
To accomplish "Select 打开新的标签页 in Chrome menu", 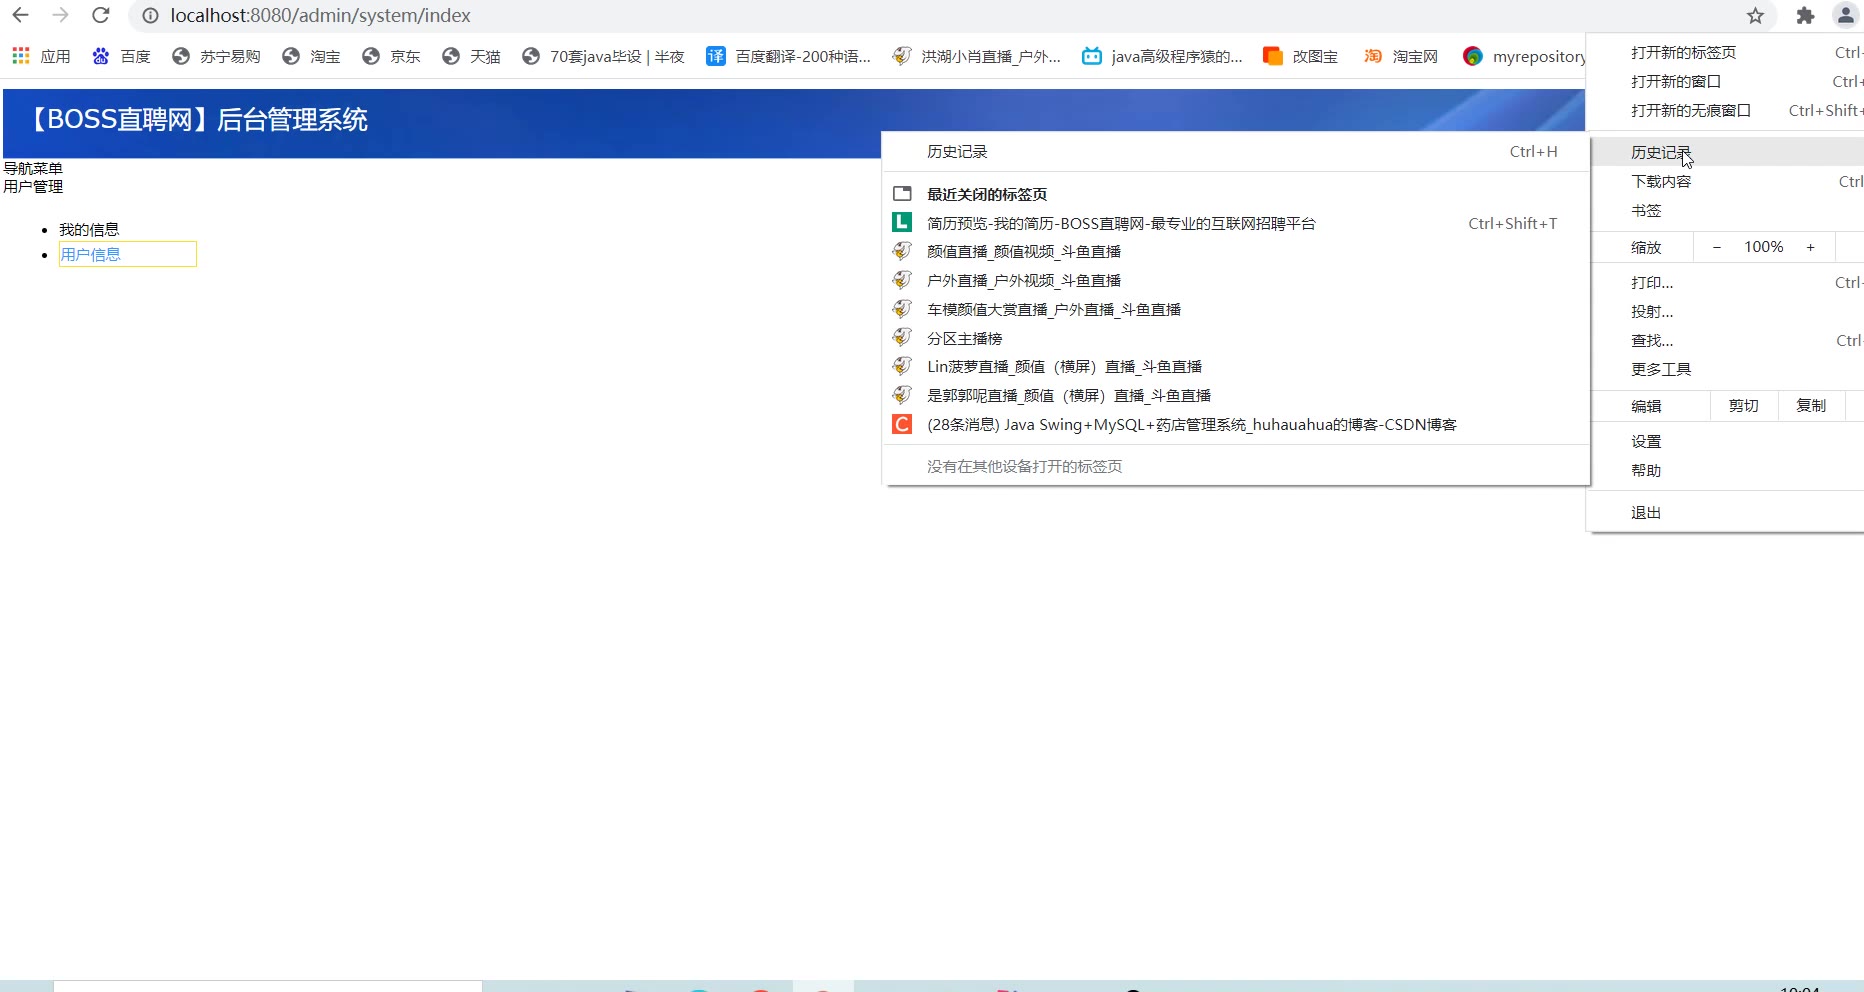I will click(1725, 52).
